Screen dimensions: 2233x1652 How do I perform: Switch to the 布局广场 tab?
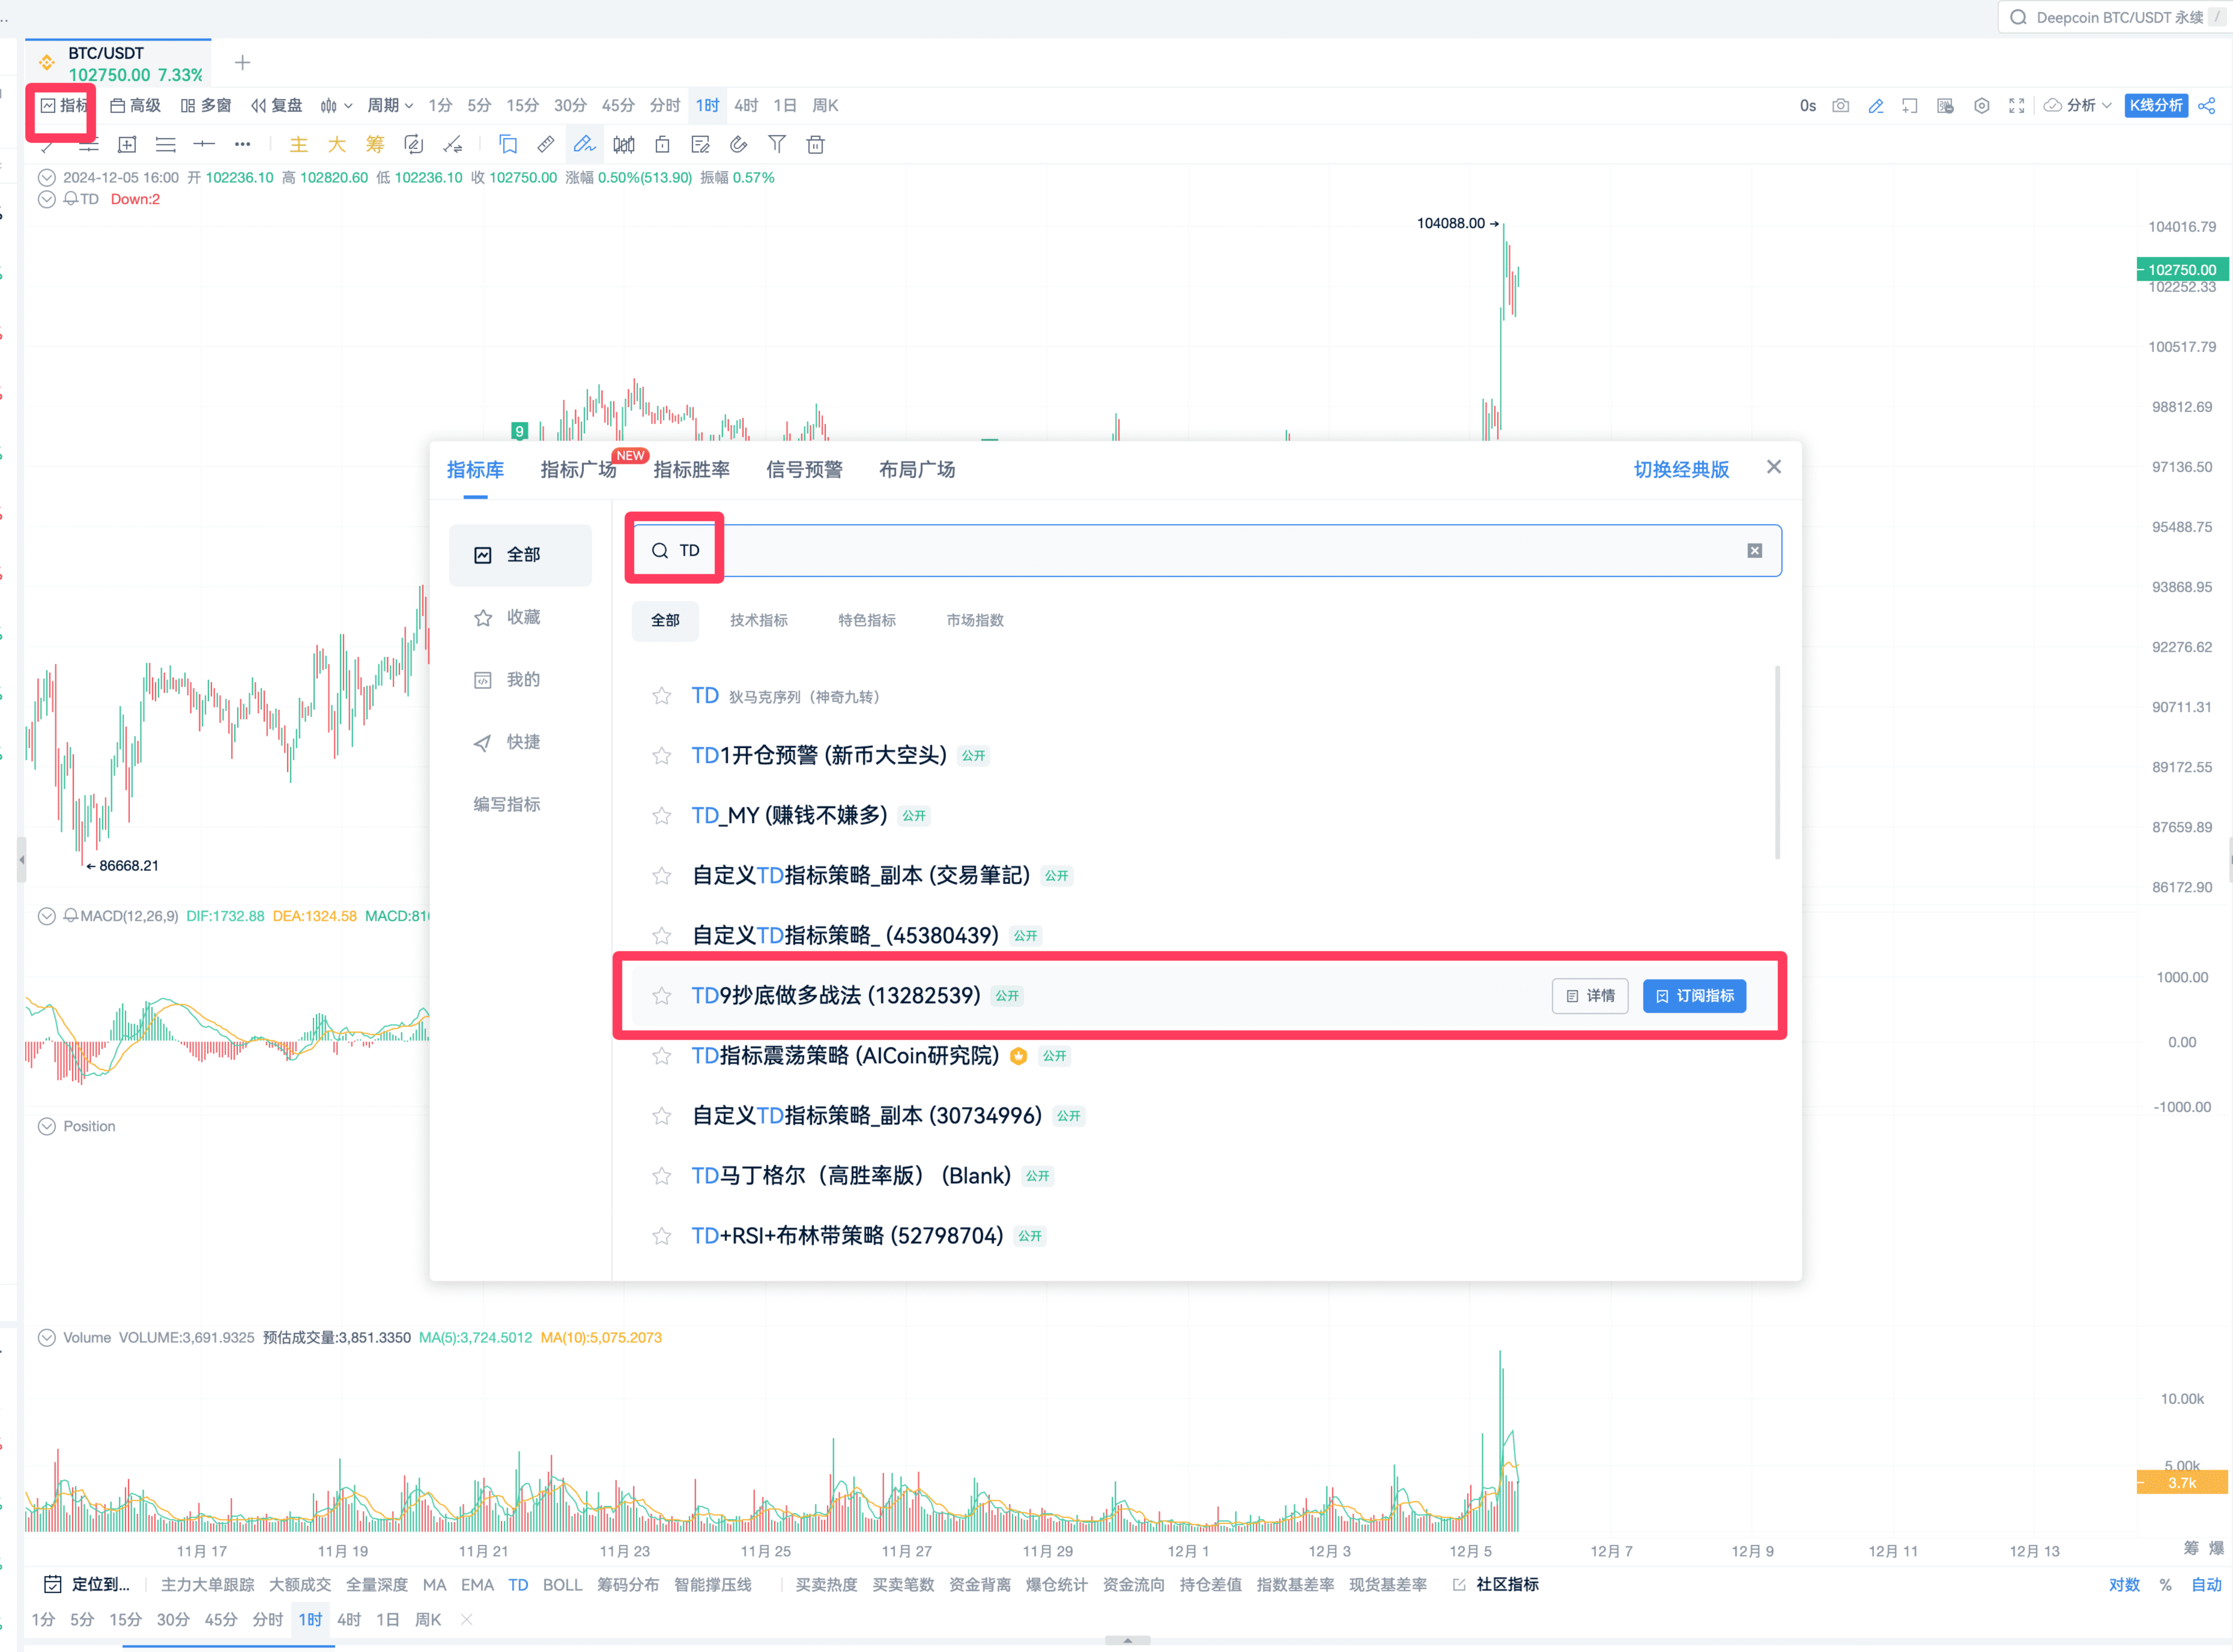917,470
